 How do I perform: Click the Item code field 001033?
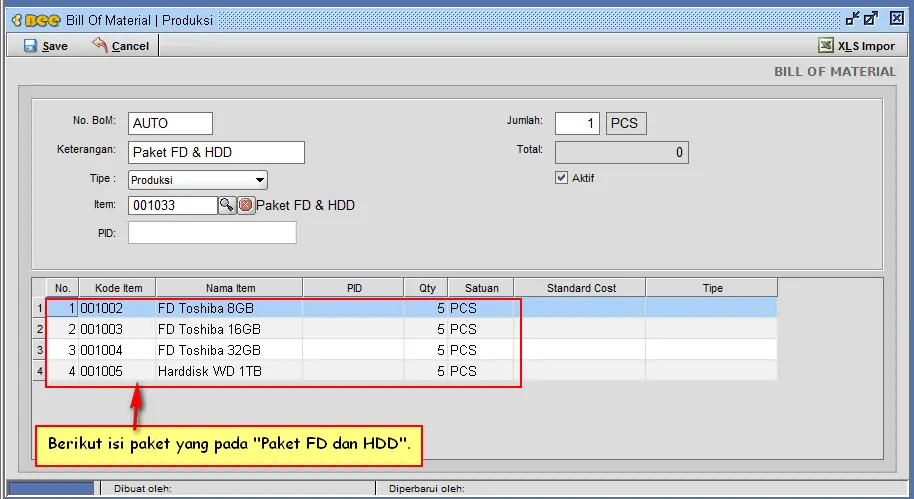tap(173, 205)
